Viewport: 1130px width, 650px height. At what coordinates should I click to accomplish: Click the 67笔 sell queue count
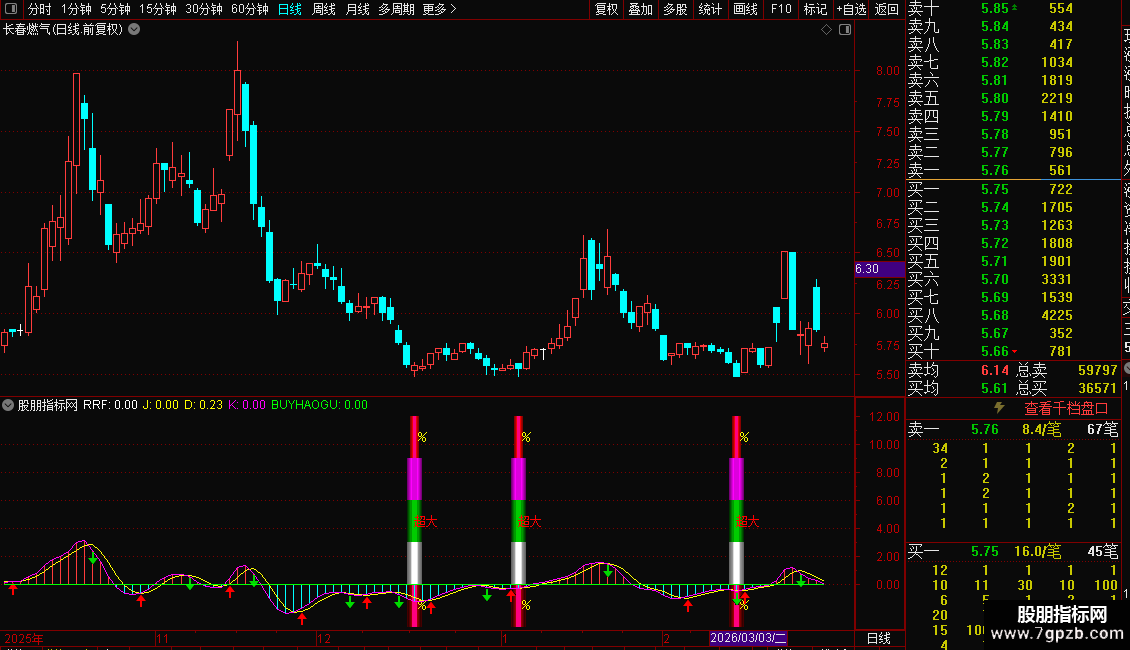tap(1103, 429)
